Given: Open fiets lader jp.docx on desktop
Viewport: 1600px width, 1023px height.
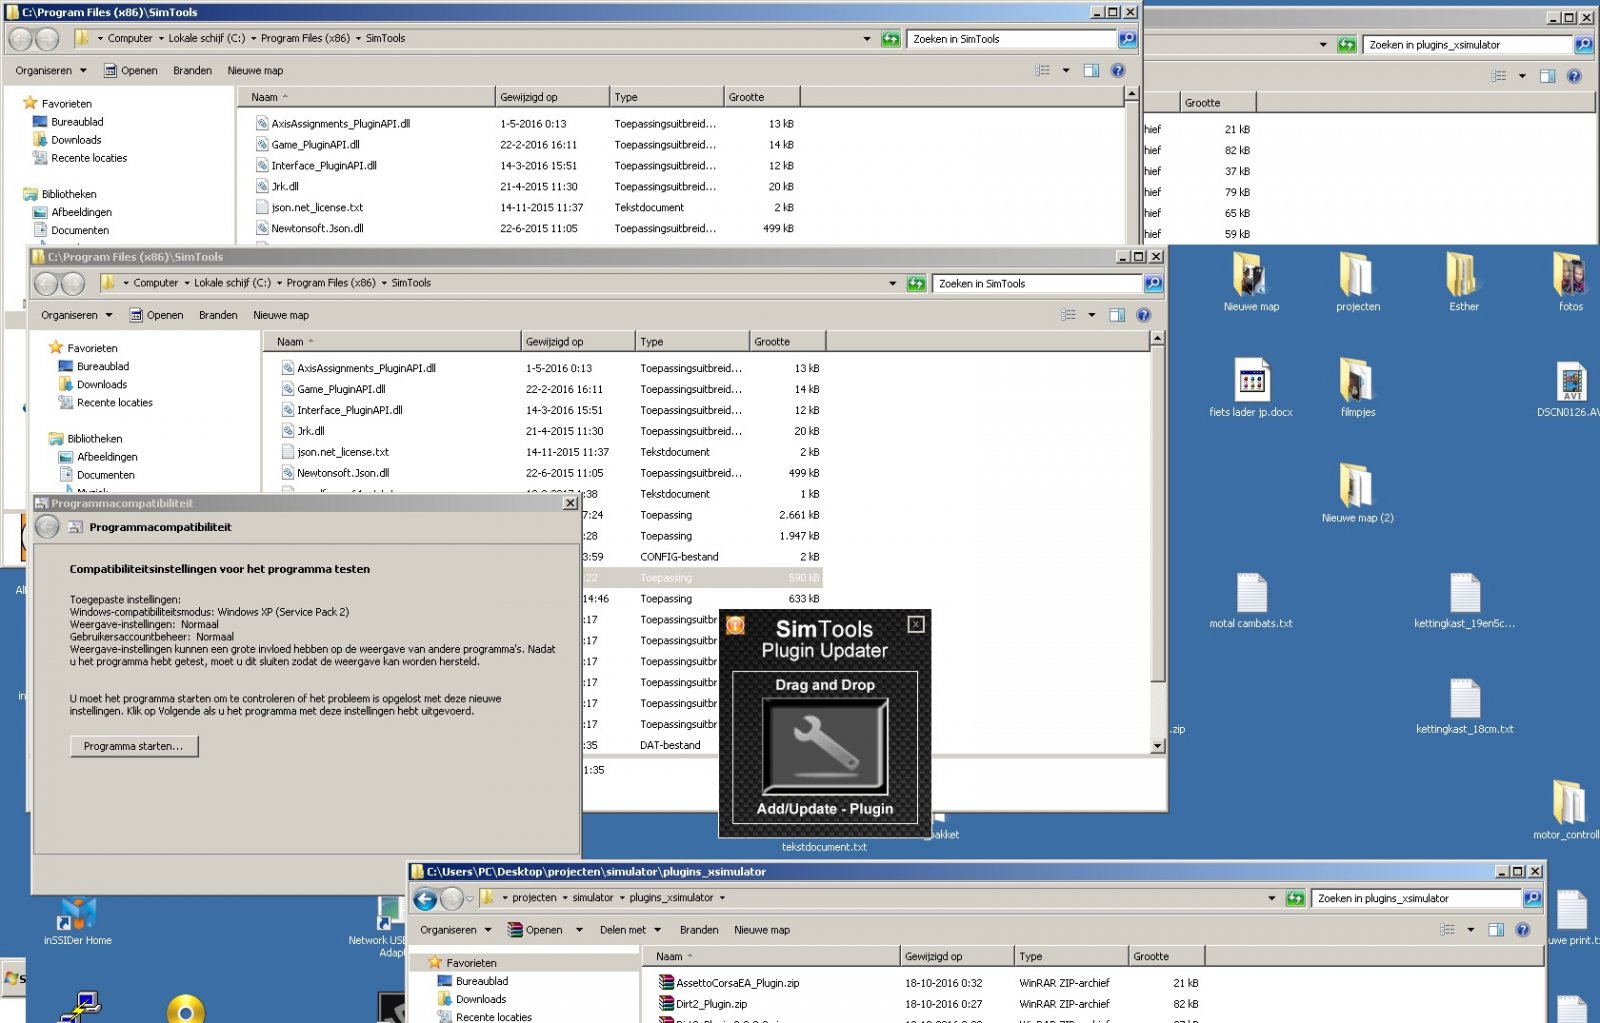Looking at the screenshot, I should 1251,388.
